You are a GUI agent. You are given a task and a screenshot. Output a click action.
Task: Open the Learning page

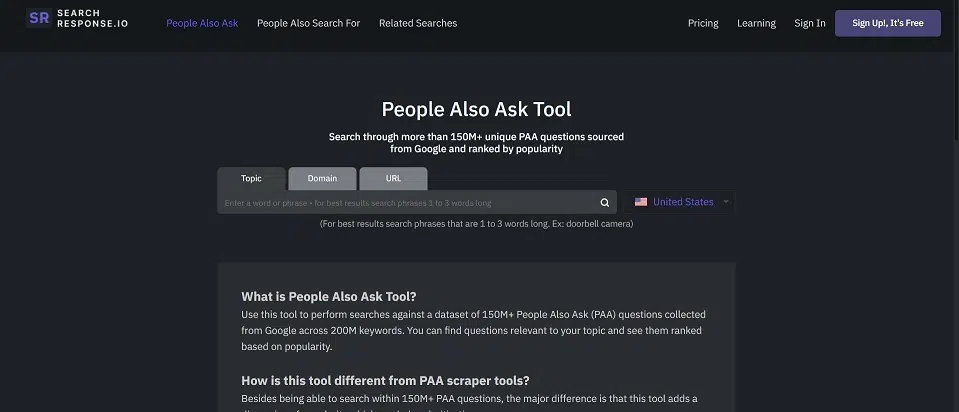click(x=756, y=23)
